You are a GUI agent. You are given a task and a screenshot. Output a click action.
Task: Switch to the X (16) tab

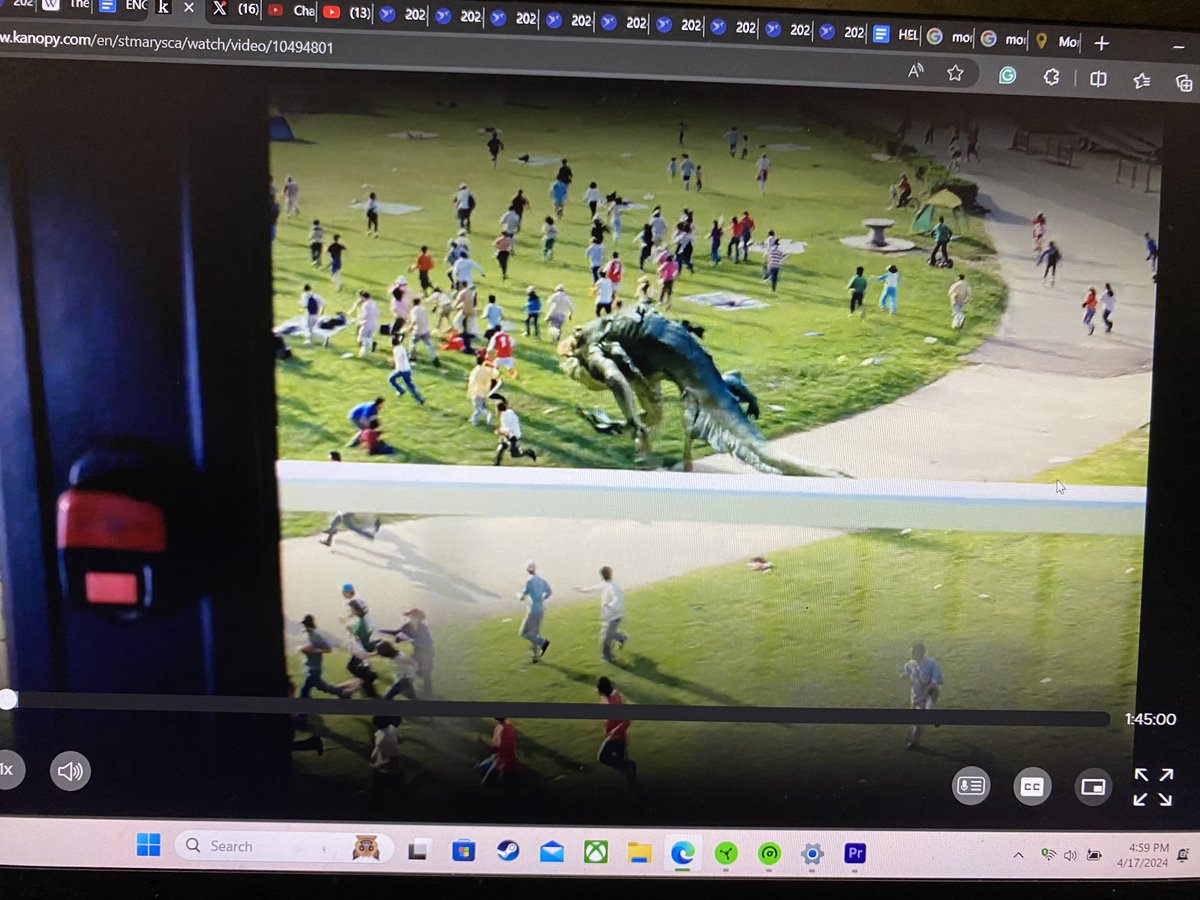236,9
